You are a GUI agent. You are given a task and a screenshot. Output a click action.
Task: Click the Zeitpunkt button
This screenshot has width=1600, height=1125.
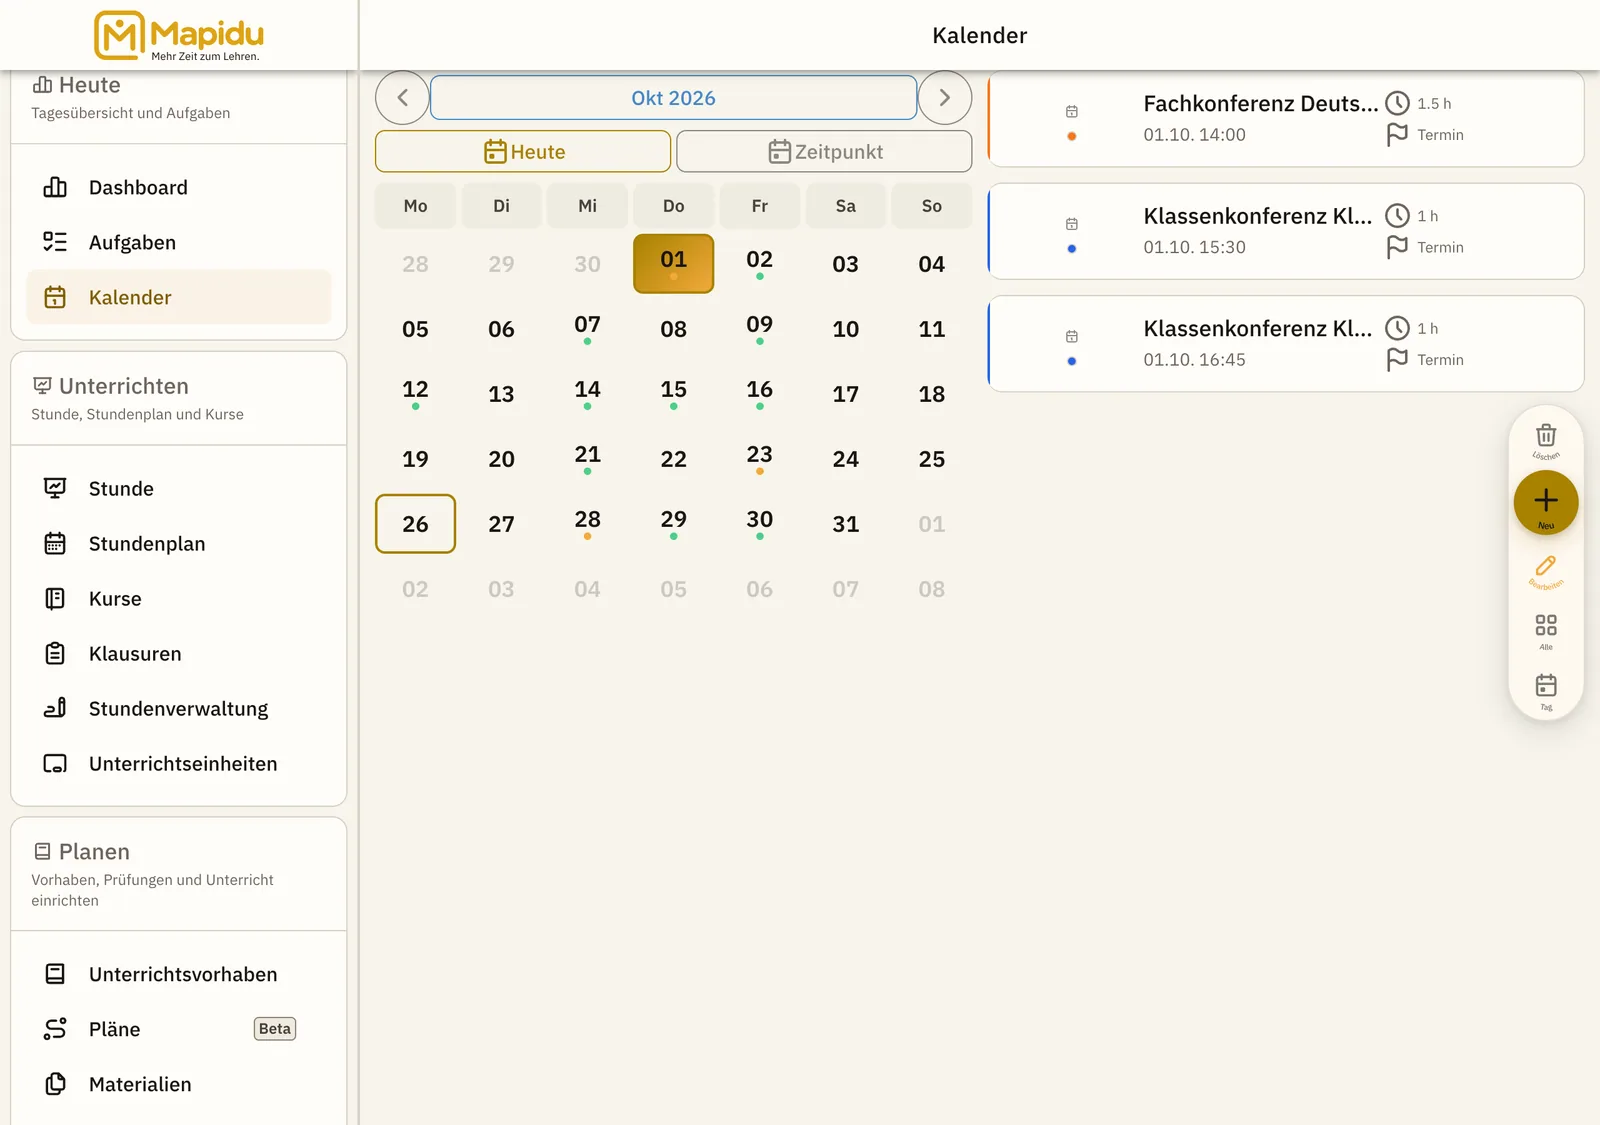tap(824, 151)
